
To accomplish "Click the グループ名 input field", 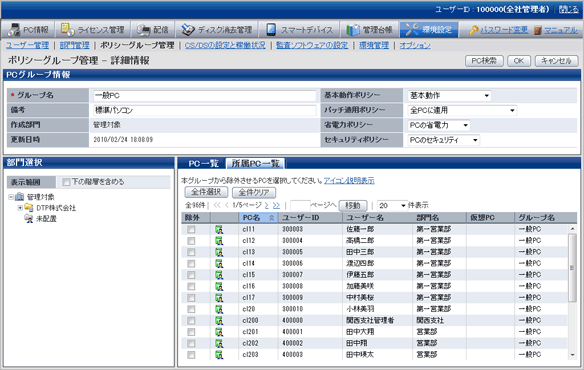I will [x=204, y=96].
